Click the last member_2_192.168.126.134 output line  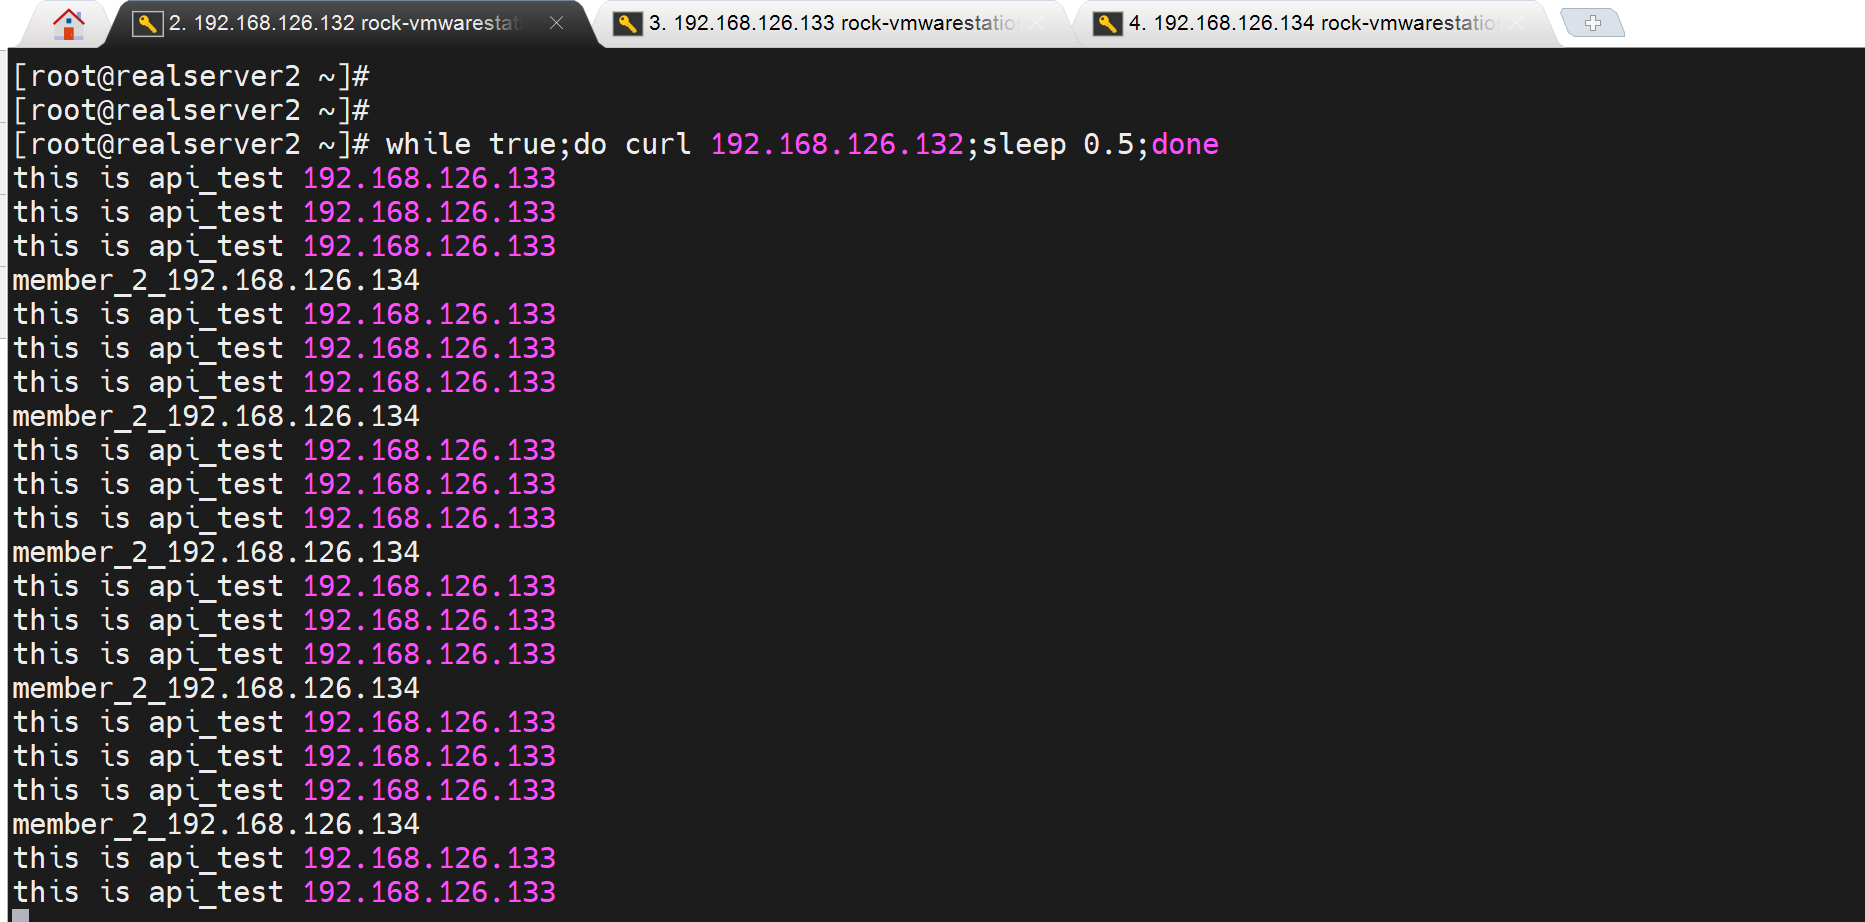[216, 825]
